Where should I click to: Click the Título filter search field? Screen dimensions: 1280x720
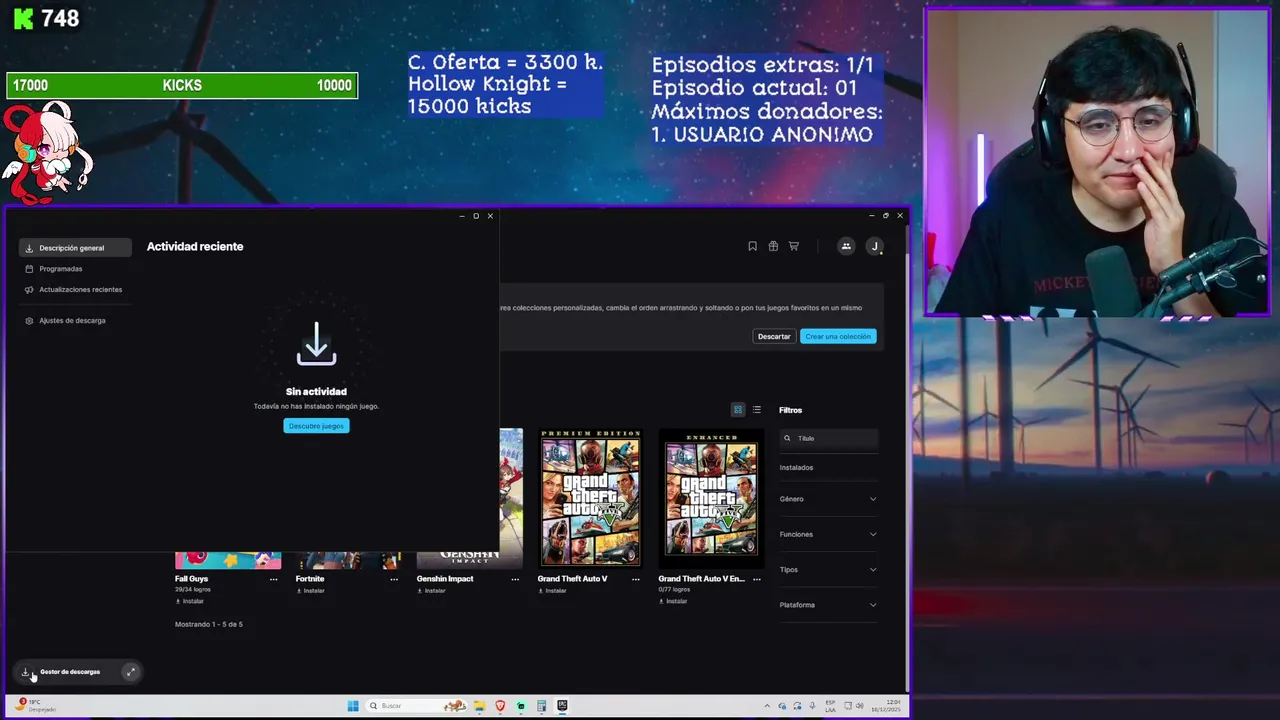coord(829,438)
